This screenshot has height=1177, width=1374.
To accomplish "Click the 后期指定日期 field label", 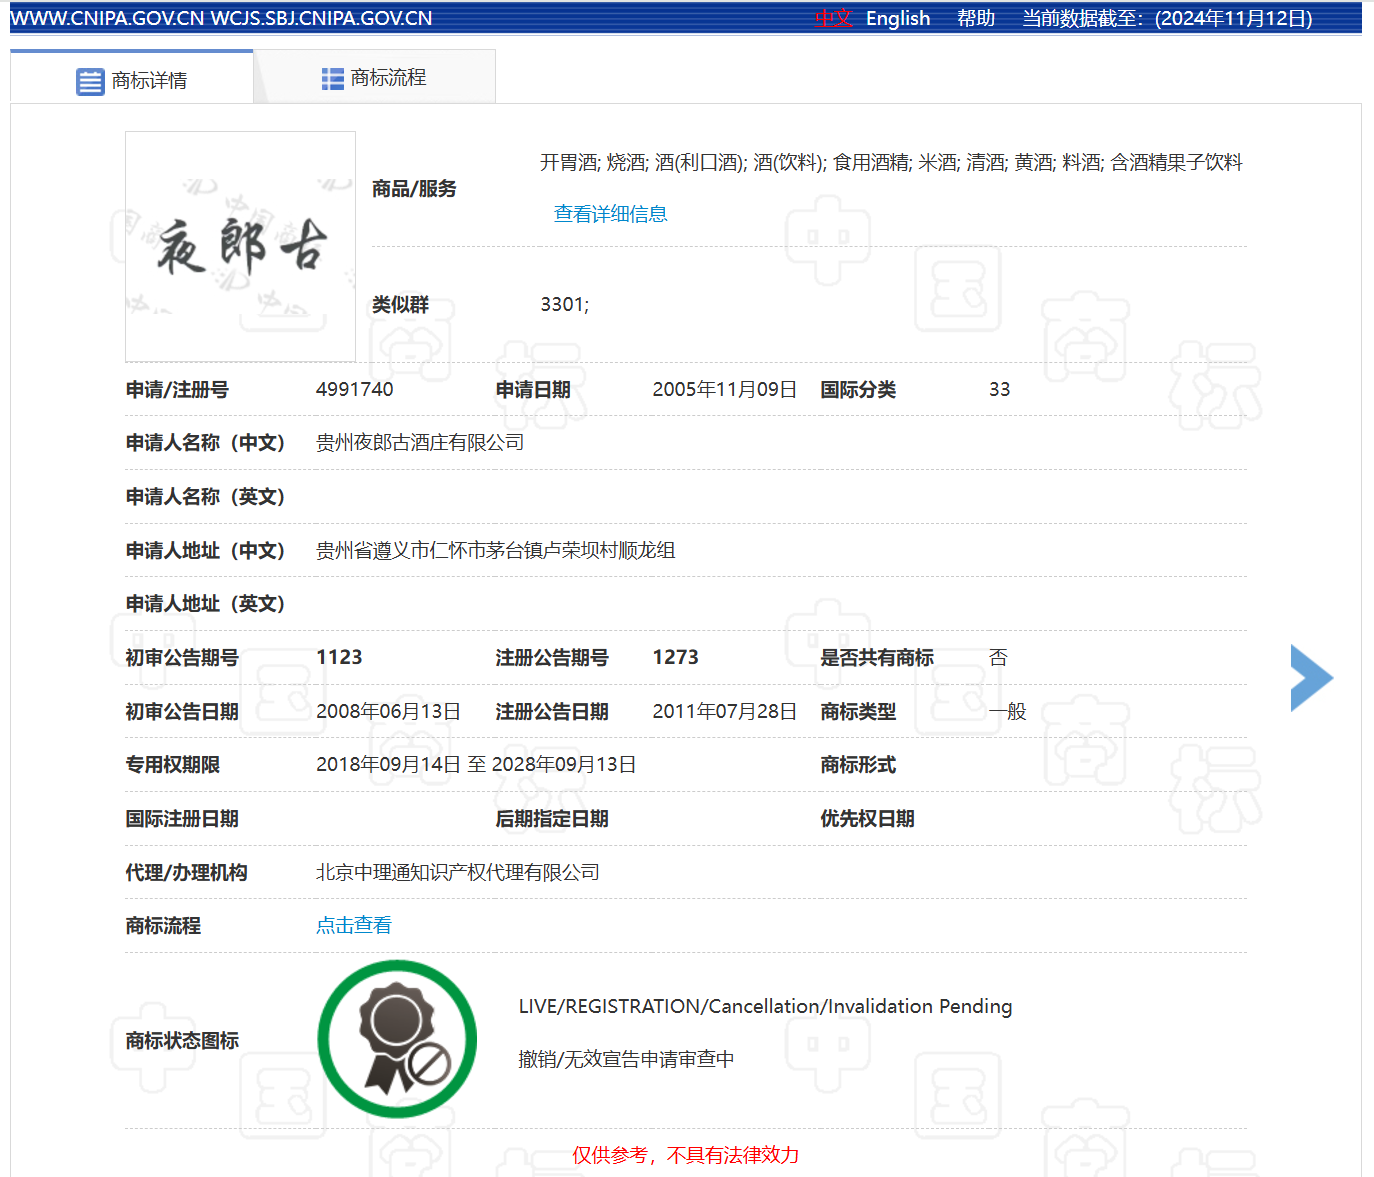I will click(x=552, y=818).
